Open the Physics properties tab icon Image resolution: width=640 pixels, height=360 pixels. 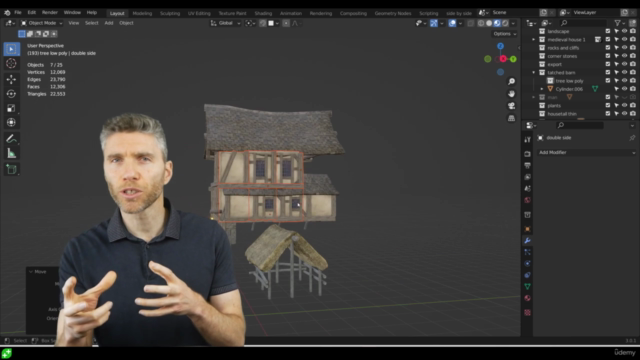point(527,263)
